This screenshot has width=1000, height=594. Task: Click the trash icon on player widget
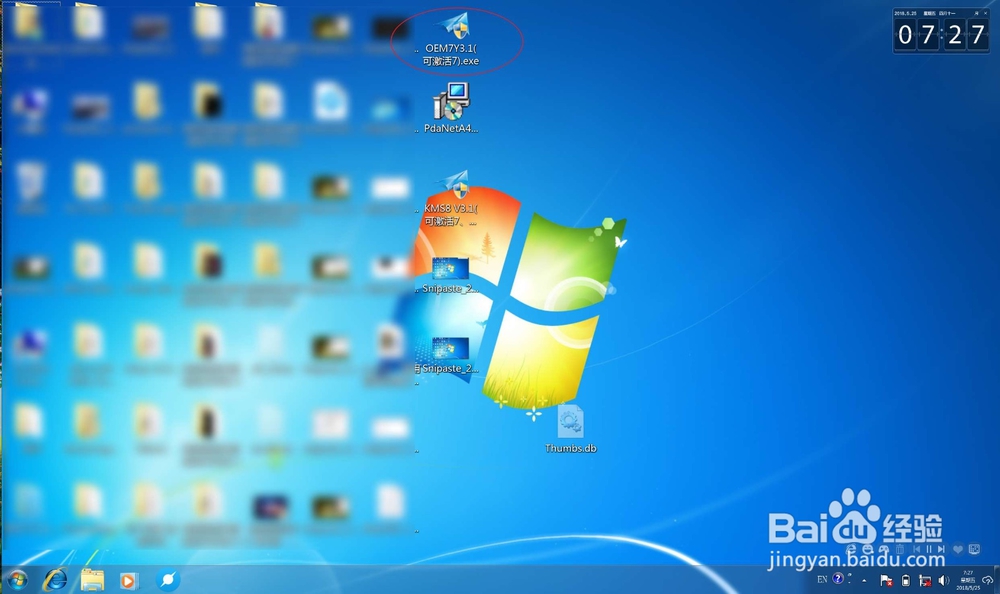pos(900,549)
